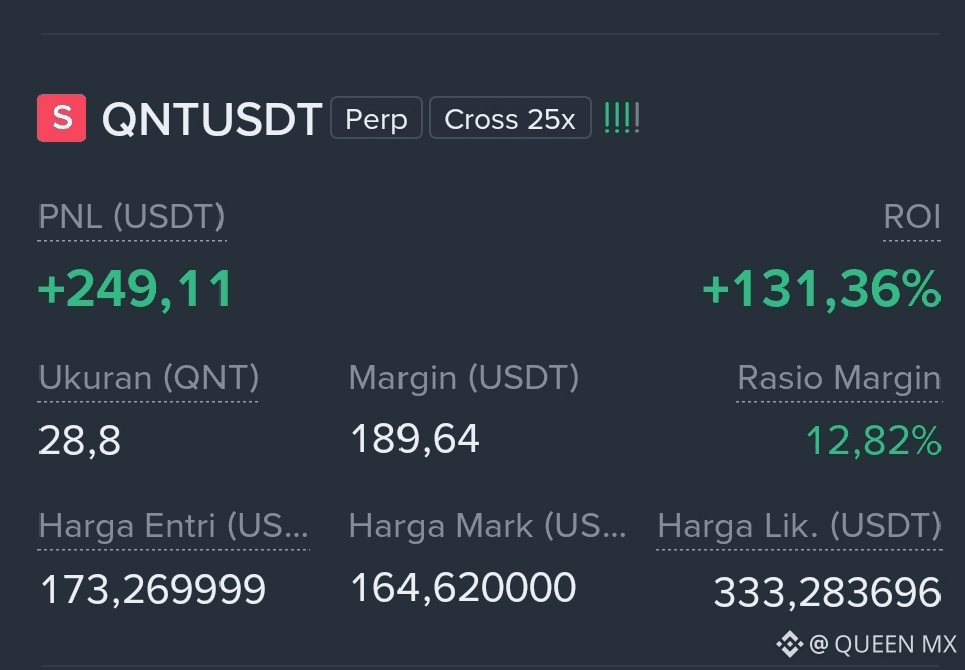Open the @ QUEEN MX username

tap(883, 644)
